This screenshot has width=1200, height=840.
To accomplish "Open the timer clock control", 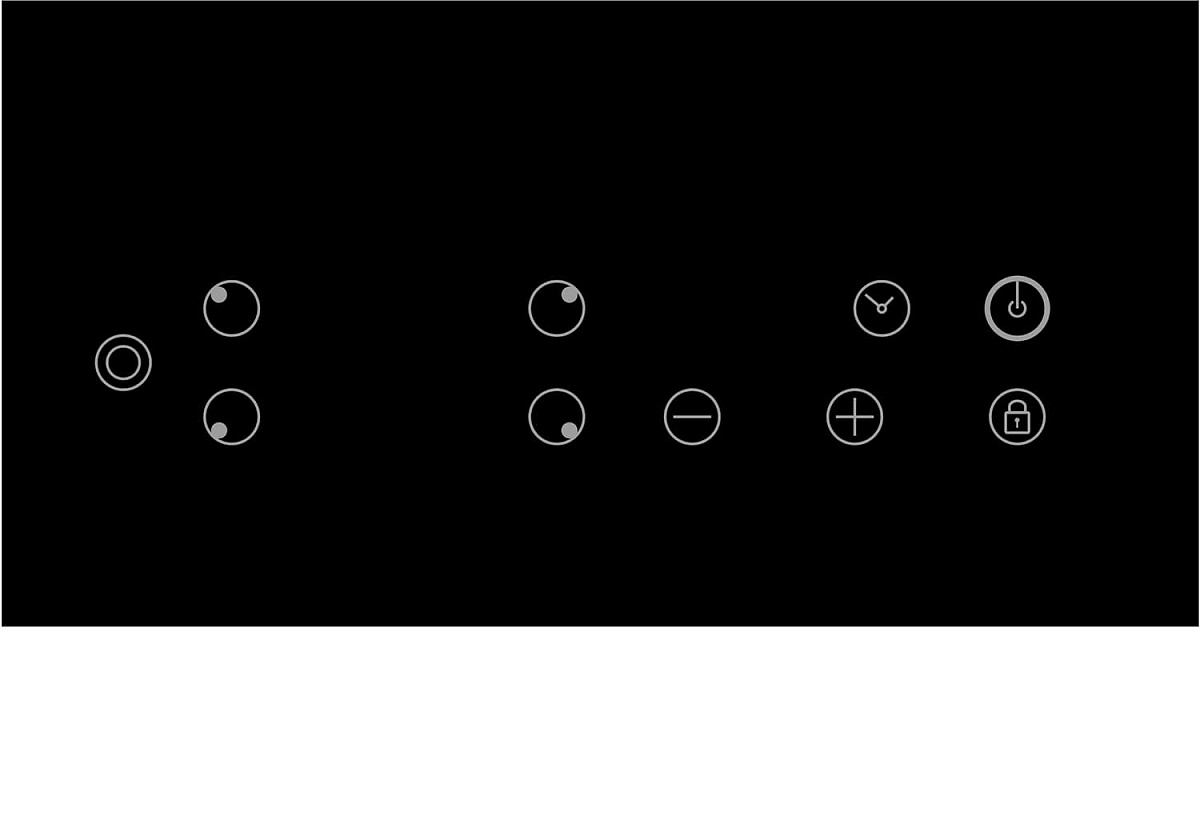I will click(x=882, y=308).
